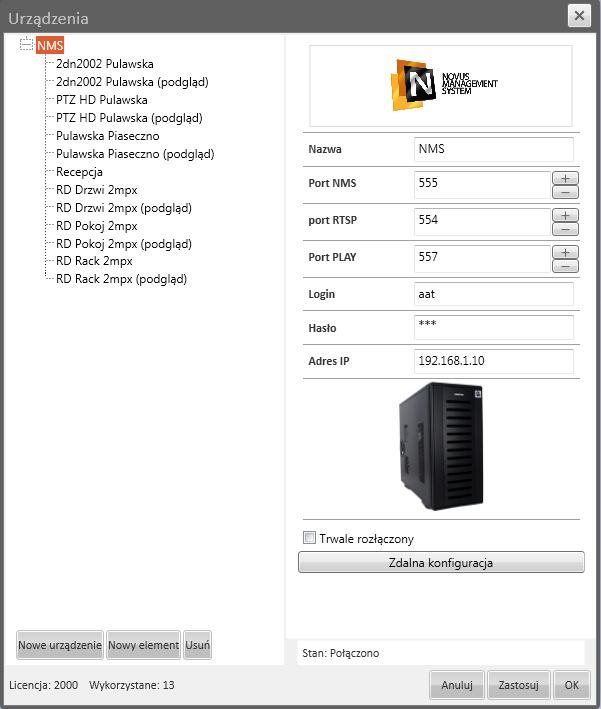Click Nowe urządzenie button
601x709 pixels.
[60, 645]
